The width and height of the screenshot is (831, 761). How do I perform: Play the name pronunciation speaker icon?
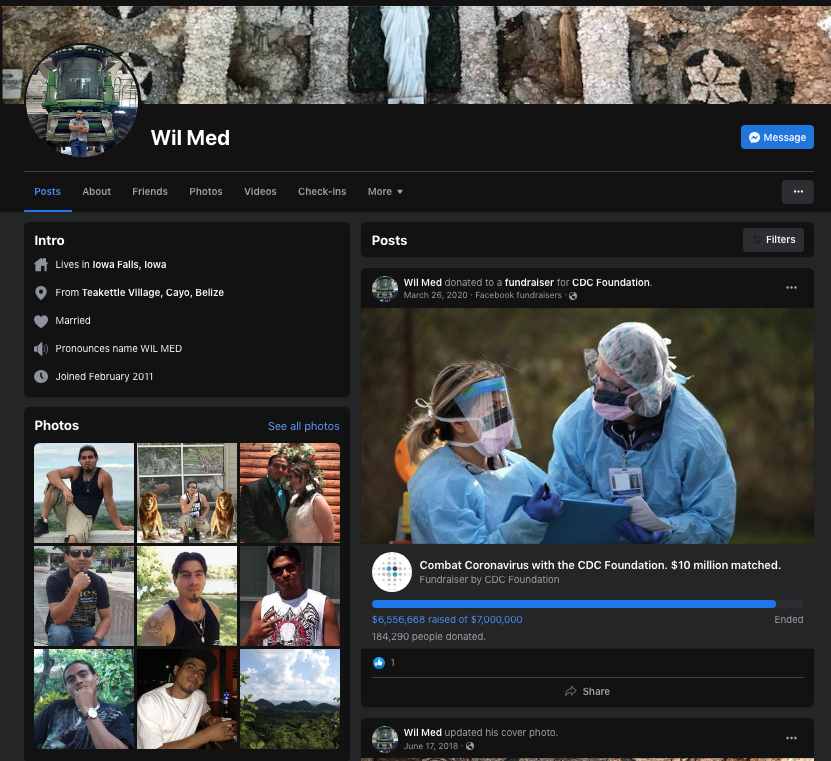tap(41, 349)
